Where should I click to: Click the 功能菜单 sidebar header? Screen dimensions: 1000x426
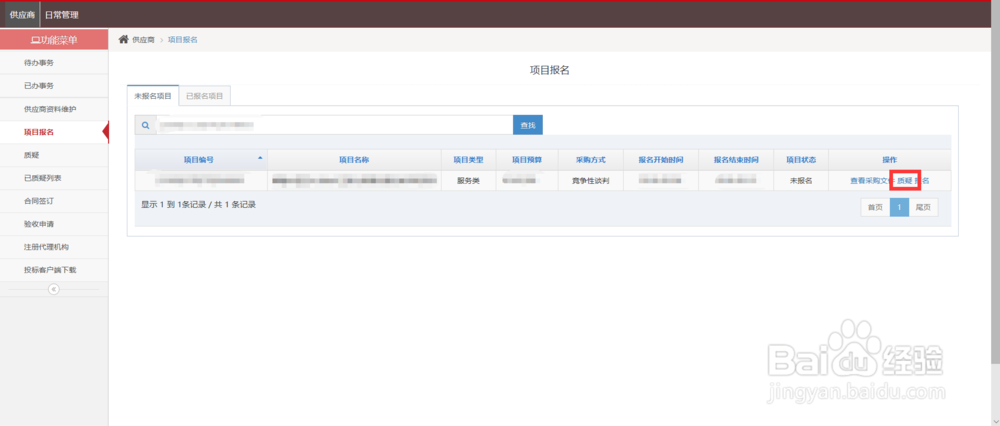click(54, 40)
